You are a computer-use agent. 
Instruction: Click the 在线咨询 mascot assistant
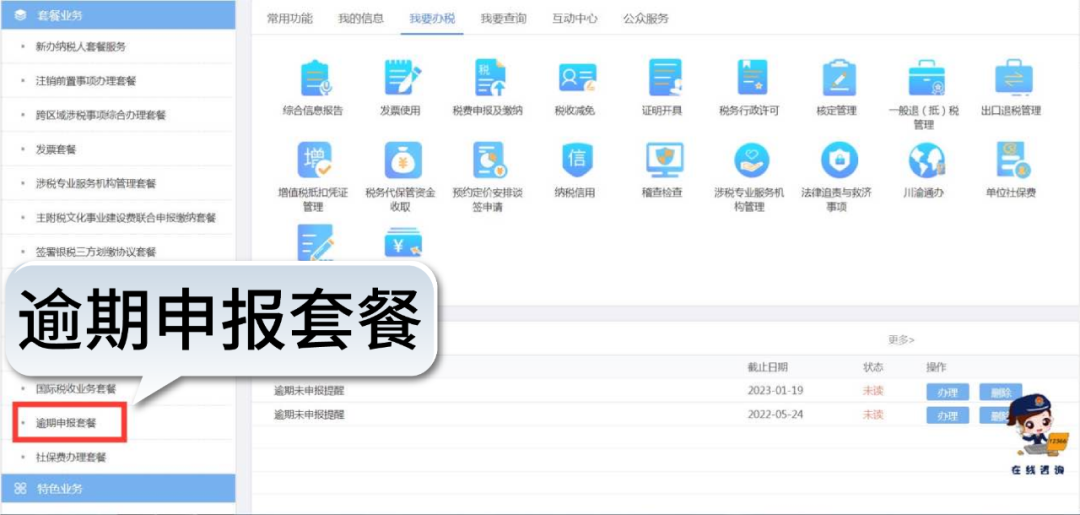tap(1037, 435)
